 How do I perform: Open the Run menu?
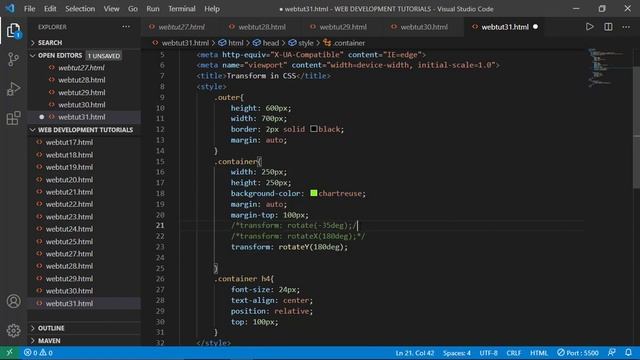(153, 9)
